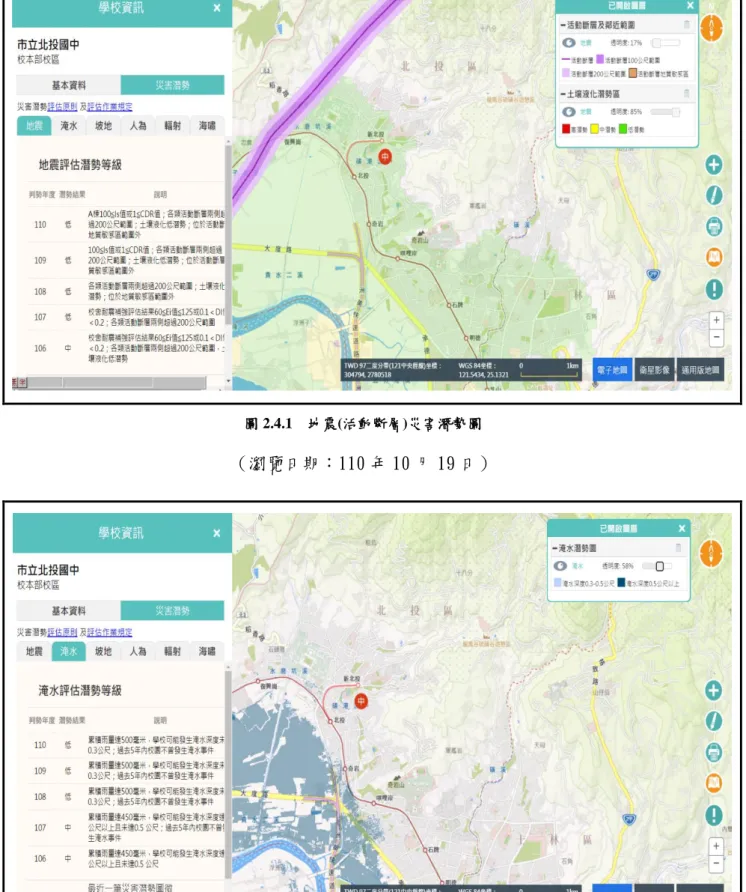Select the pencil drawing tool in the flood map

(714, 721)
